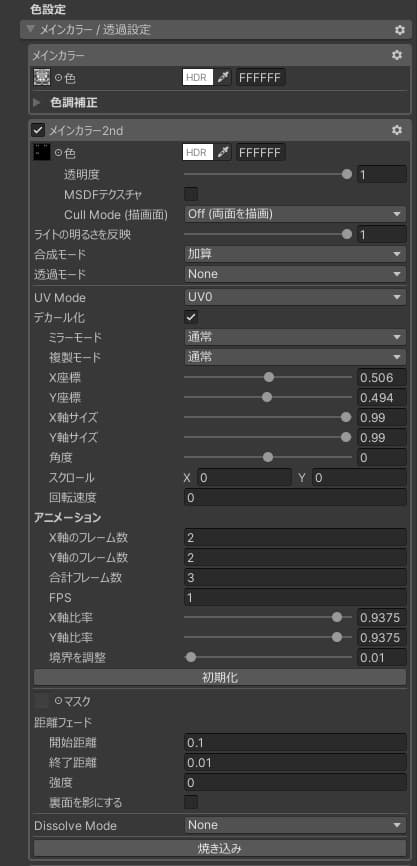Open the Cull Mode dropdown

click(x=295, y=214)
